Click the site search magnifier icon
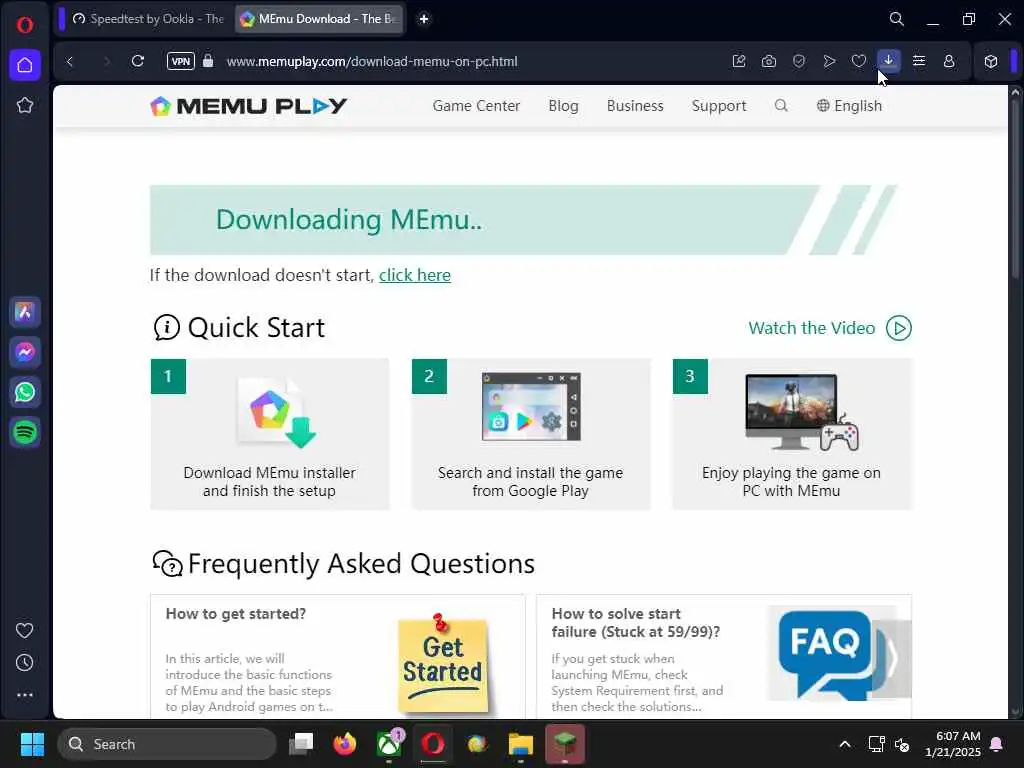The height and width of the screenshot is (768, 1024). (x=781, y=106)
